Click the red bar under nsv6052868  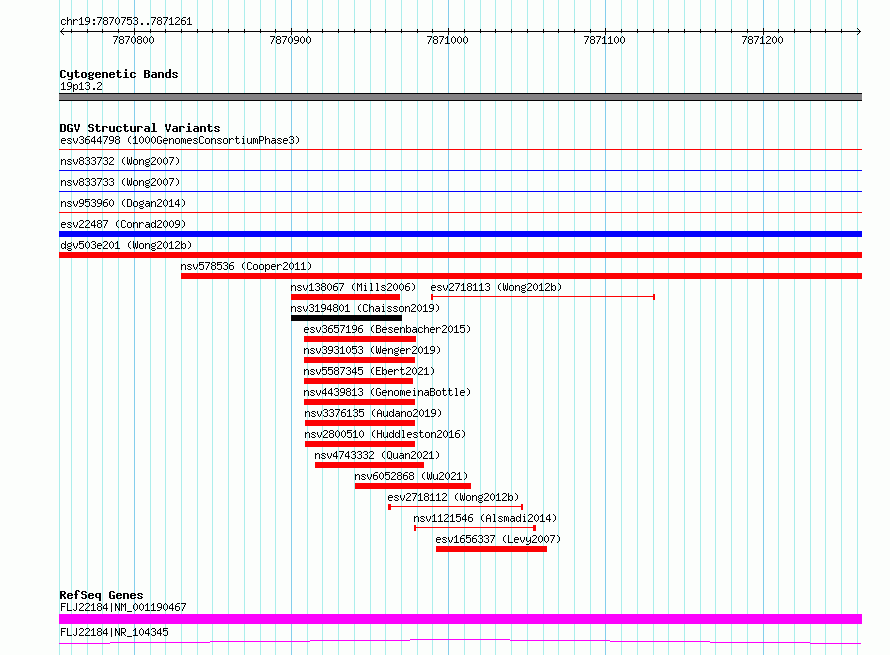(413, 486)
